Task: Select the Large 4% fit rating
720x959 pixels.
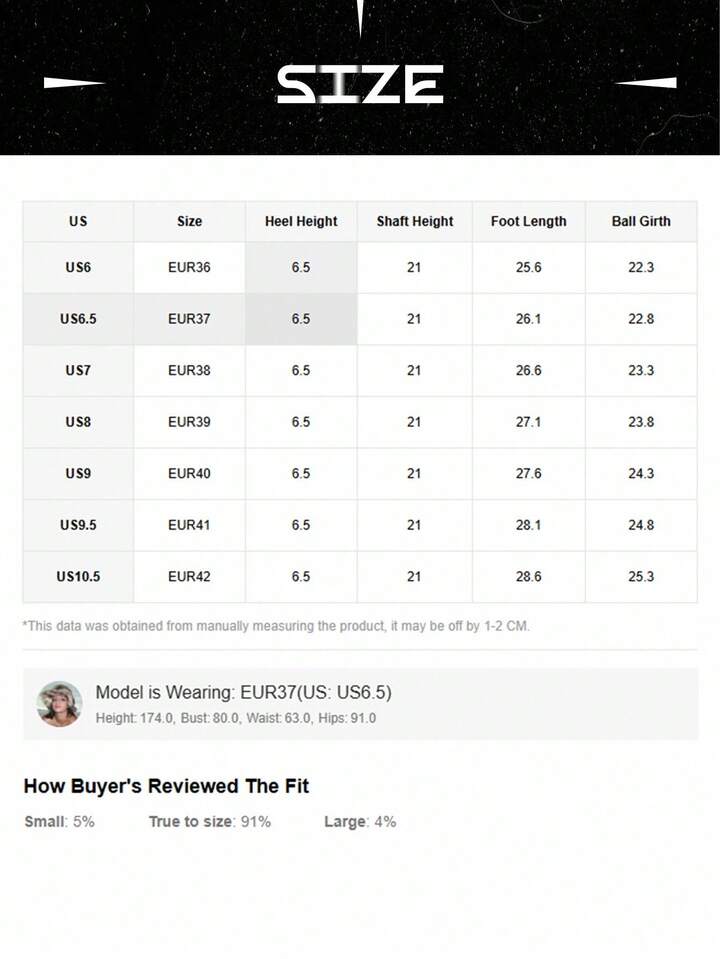Action: pos(360,822)
